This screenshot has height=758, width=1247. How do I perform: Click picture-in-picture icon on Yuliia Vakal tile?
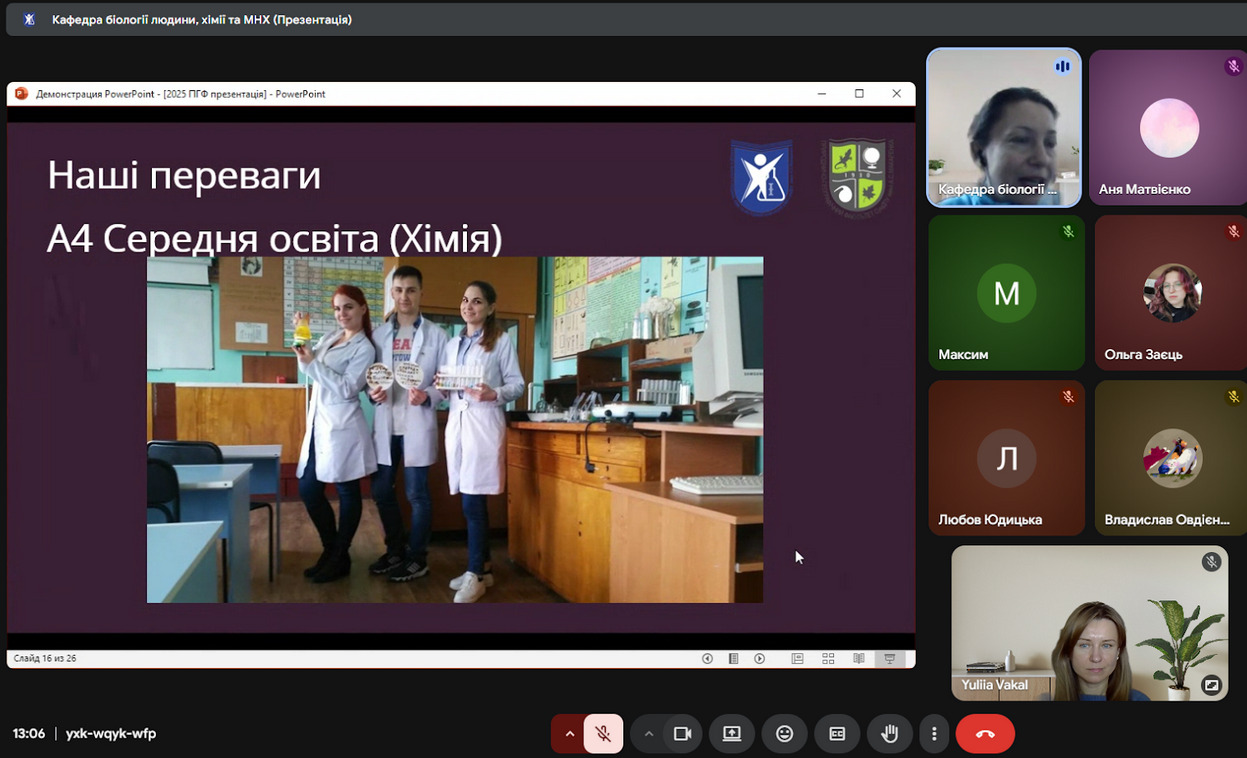pos(1211,685)
